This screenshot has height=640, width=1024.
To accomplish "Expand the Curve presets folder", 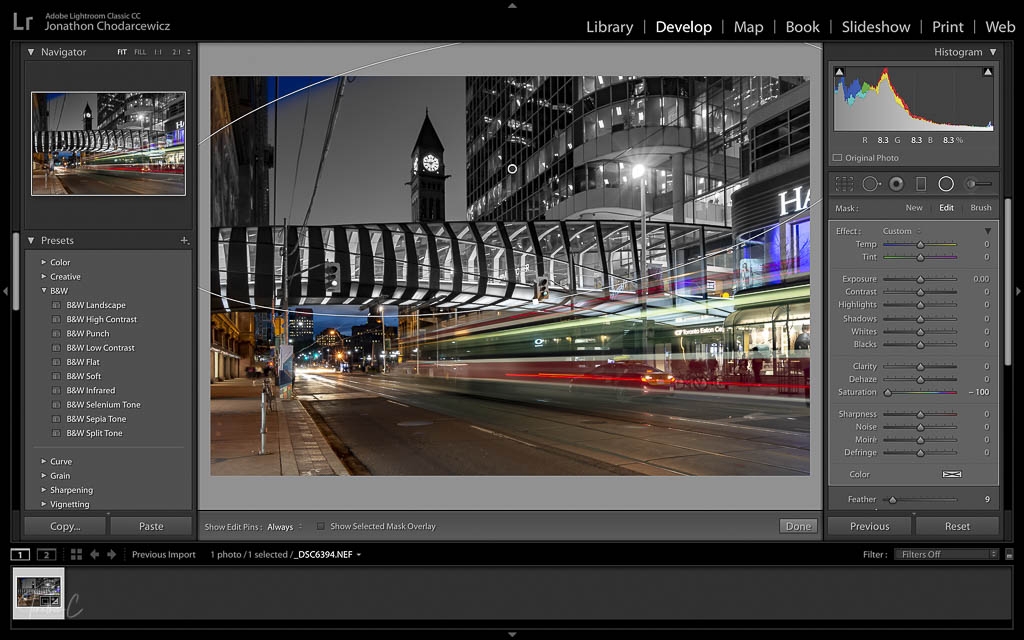I will [44, 462].
